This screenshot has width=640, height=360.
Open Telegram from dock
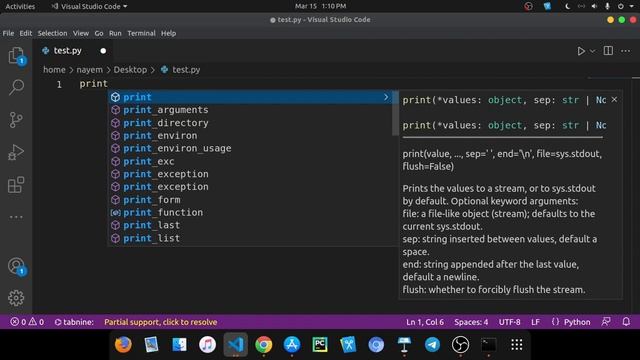(432, 344)
